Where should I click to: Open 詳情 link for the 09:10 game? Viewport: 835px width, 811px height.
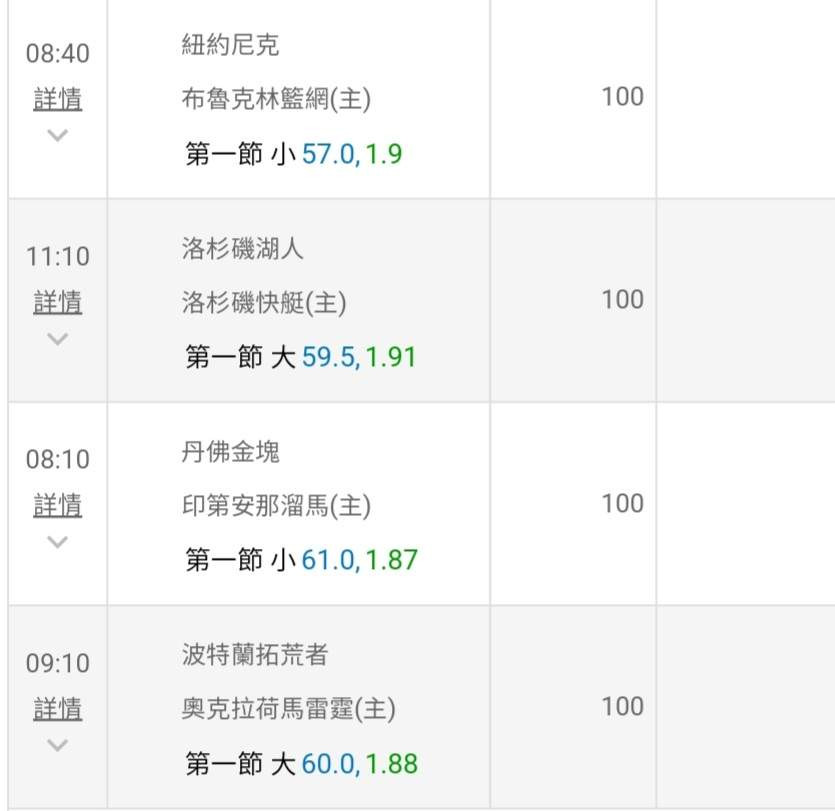[x=58, y=709]
